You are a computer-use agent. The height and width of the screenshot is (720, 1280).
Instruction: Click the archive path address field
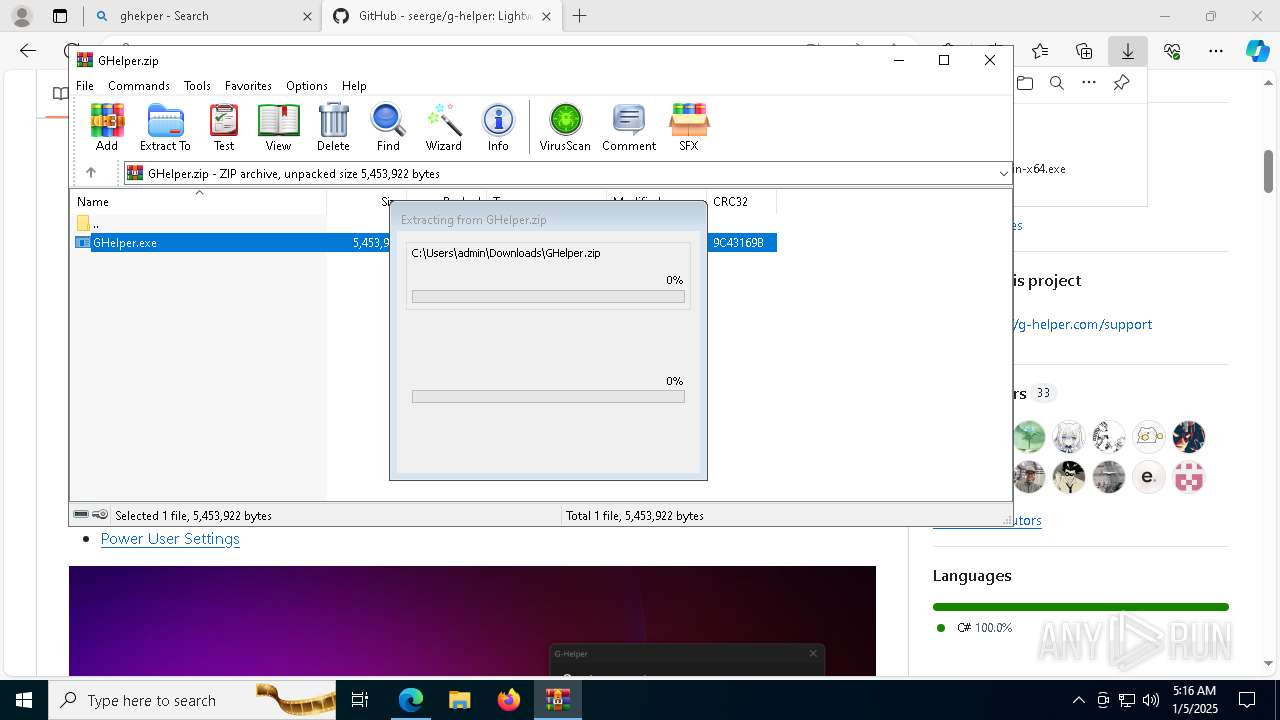point(568,173)
